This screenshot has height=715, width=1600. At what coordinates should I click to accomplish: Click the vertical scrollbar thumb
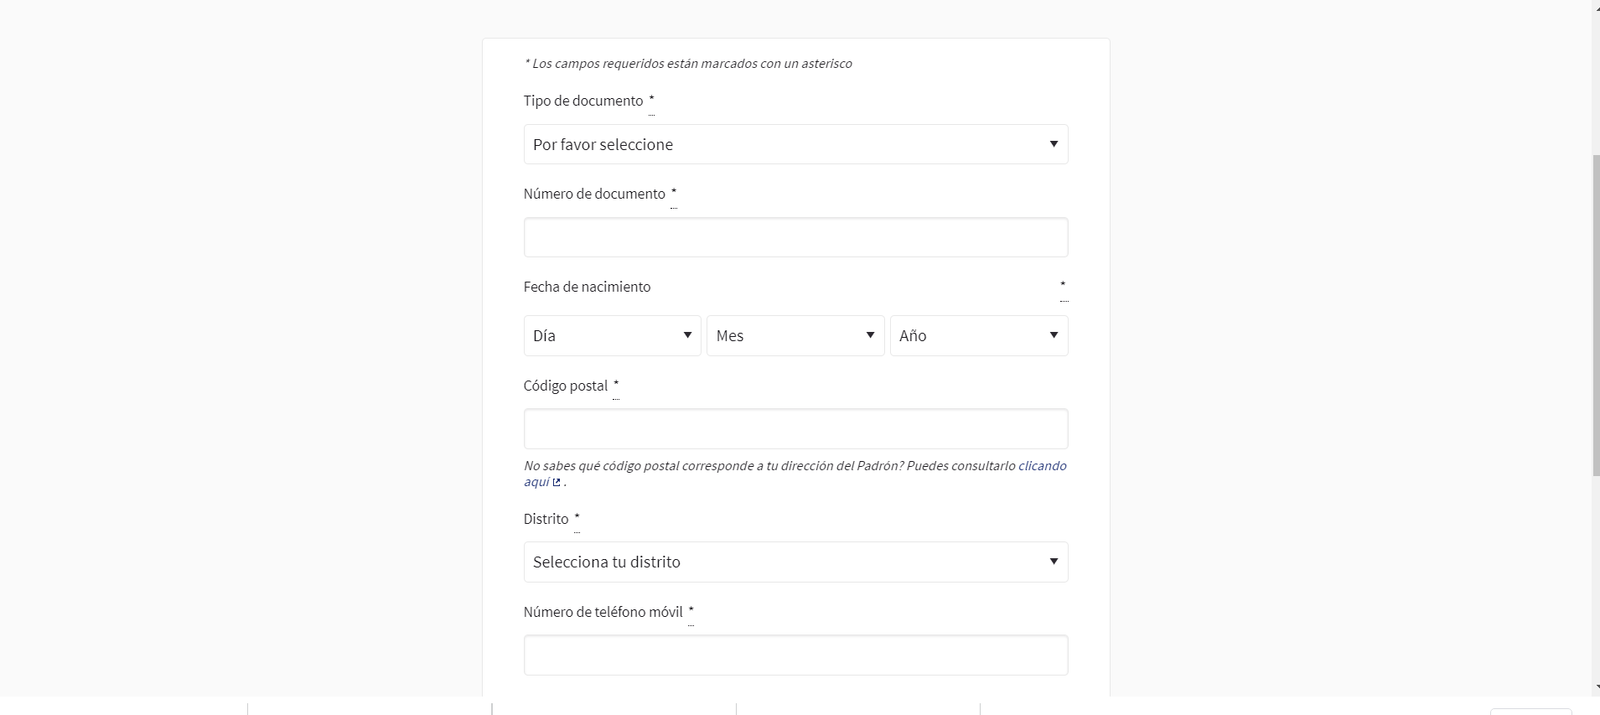(x=1596, y=315)
